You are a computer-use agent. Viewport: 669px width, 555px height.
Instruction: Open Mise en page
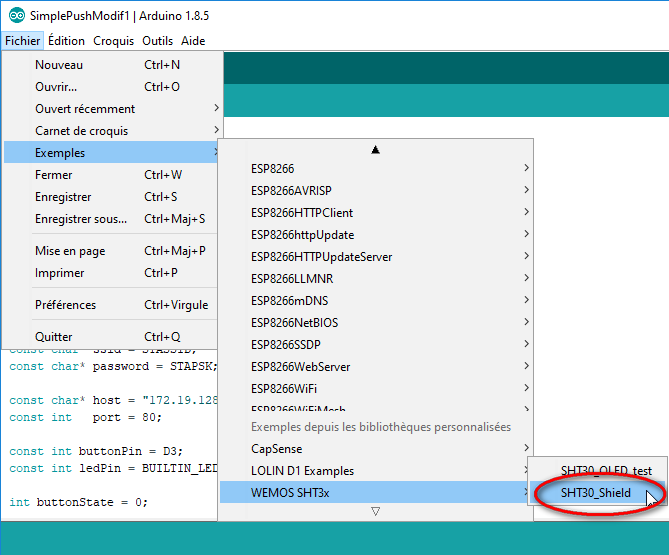tap(111, 251)
